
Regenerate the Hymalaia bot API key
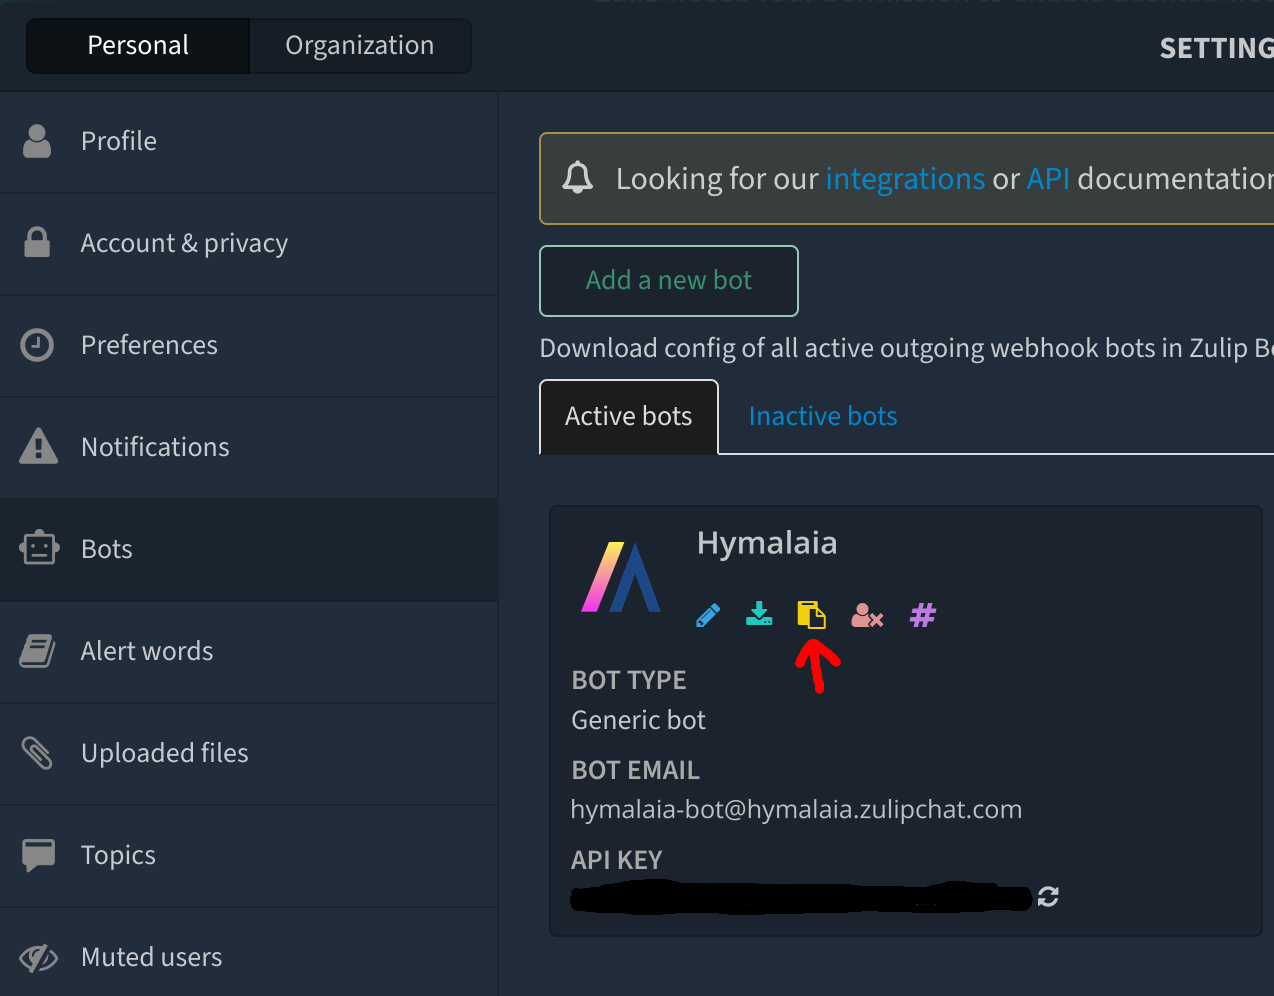[1048, 897]
